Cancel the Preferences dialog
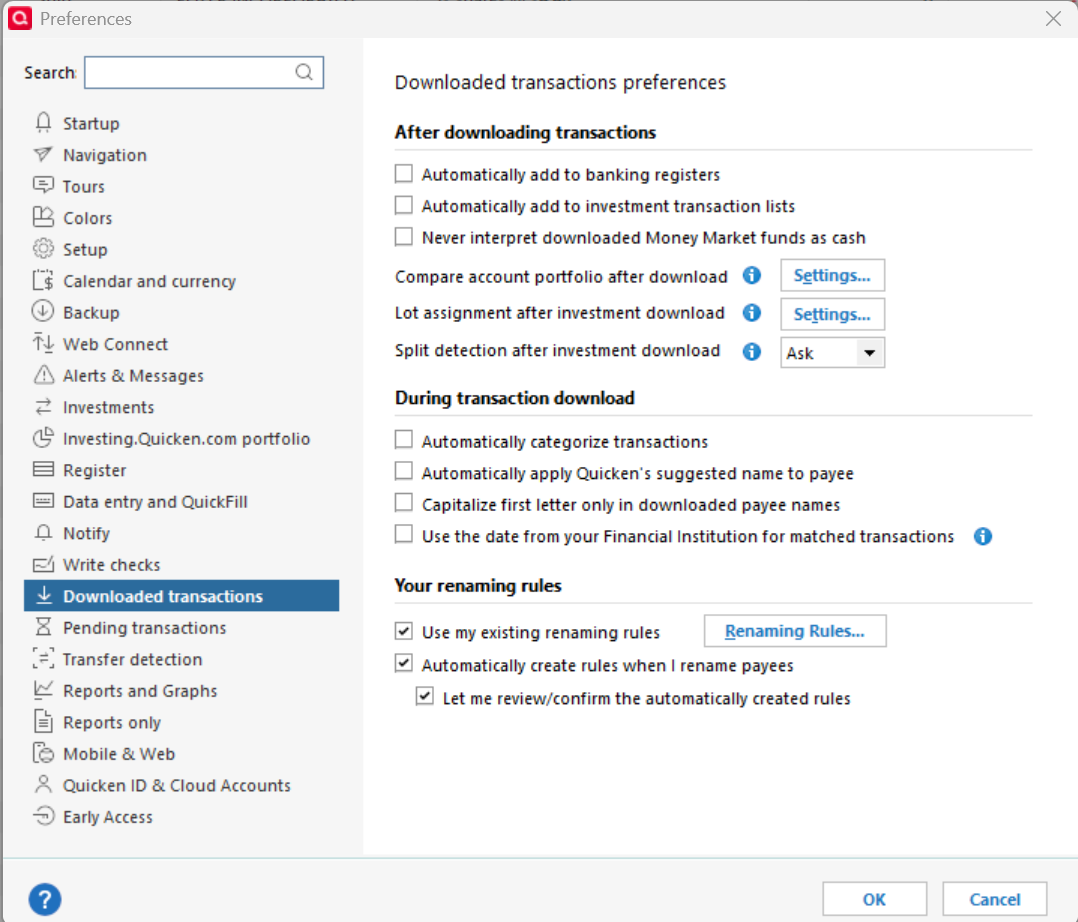This screenshot has height=922, width=1078. (995, 899)
